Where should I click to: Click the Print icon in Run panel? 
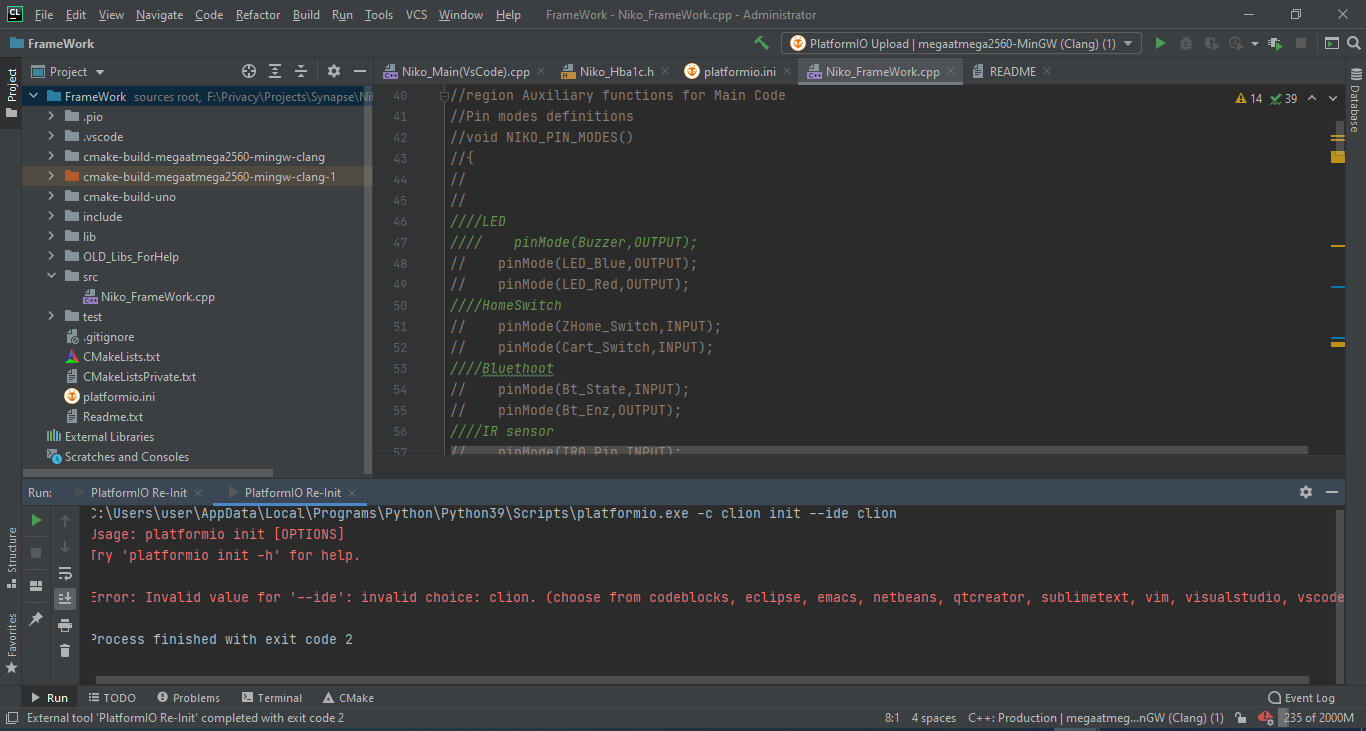[65, 625]
